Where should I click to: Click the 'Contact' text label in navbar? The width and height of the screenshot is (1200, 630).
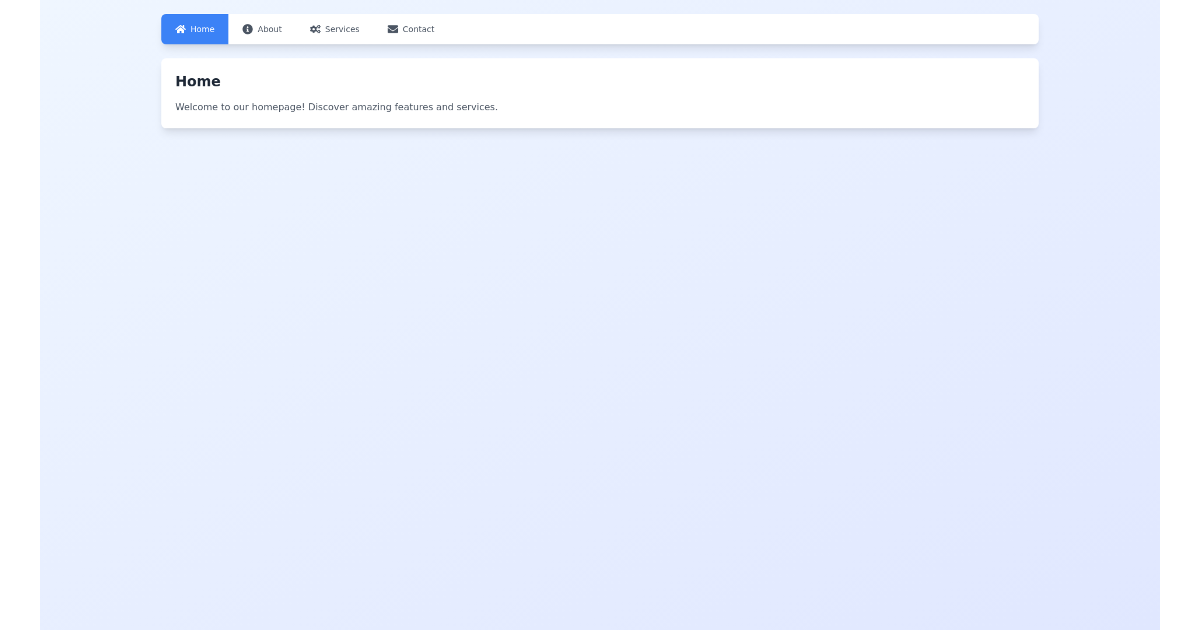click(x=419, y=29)
